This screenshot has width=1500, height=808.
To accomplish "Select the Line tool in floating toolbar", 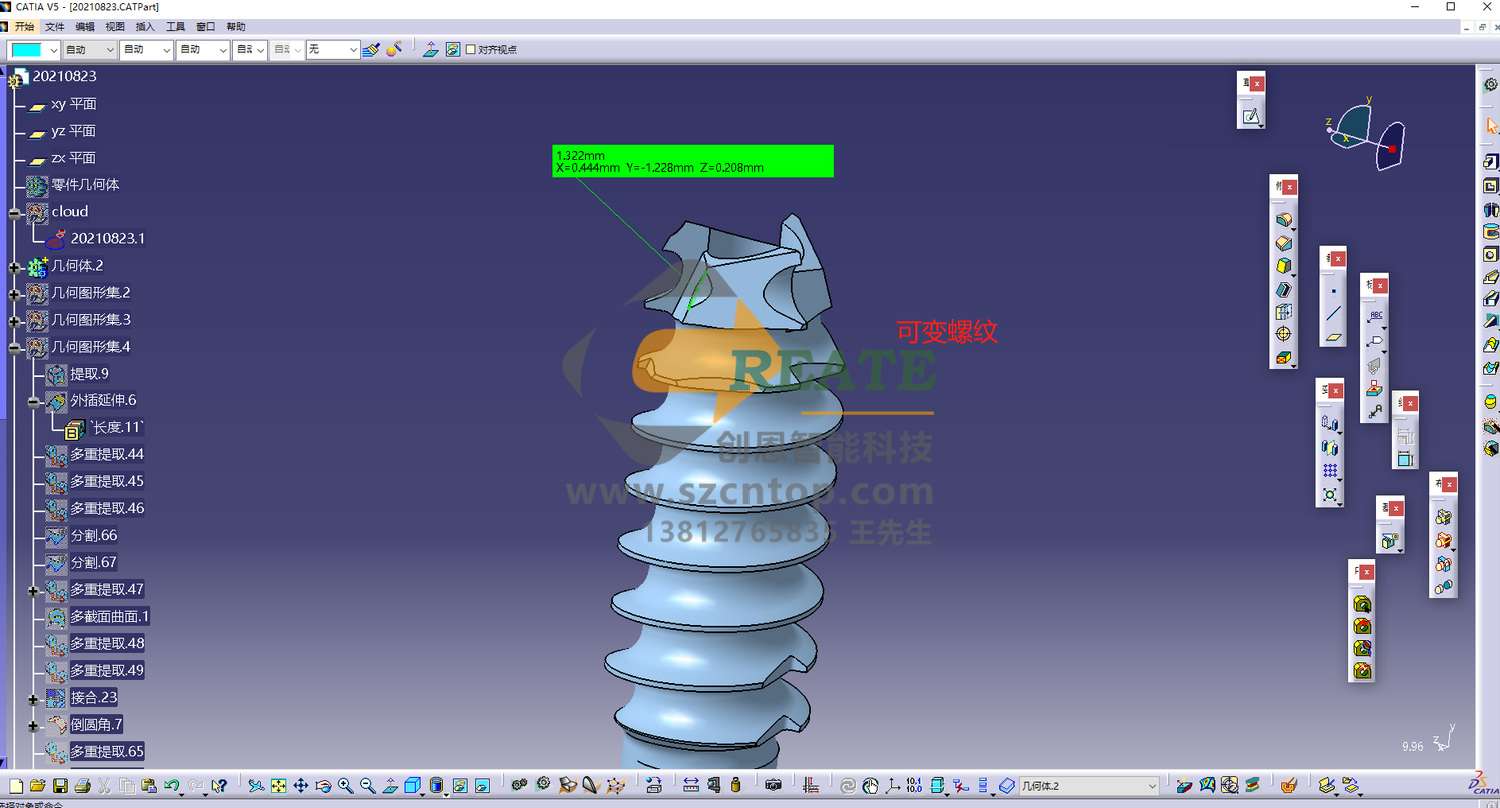I will (x=1333, y=314).
